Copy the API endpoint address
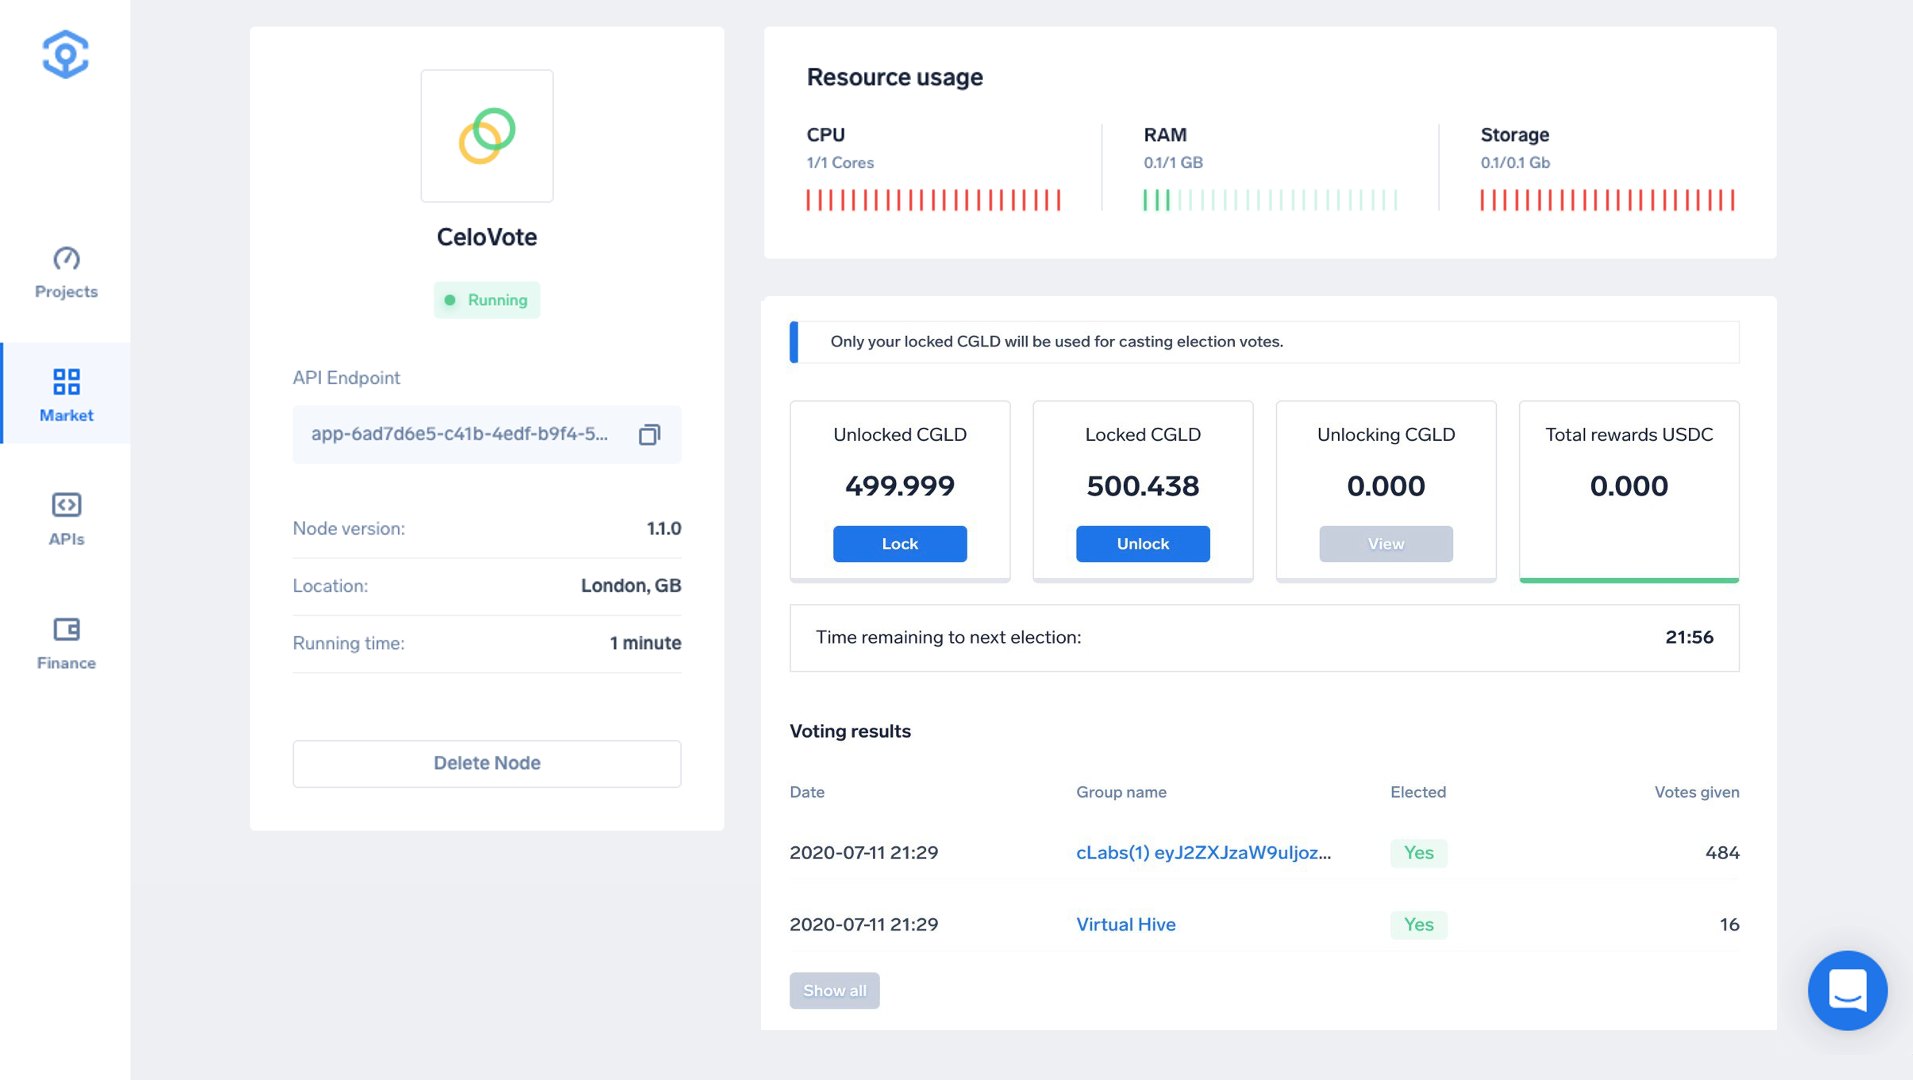1913x1080 pixels. coord(650,434)
